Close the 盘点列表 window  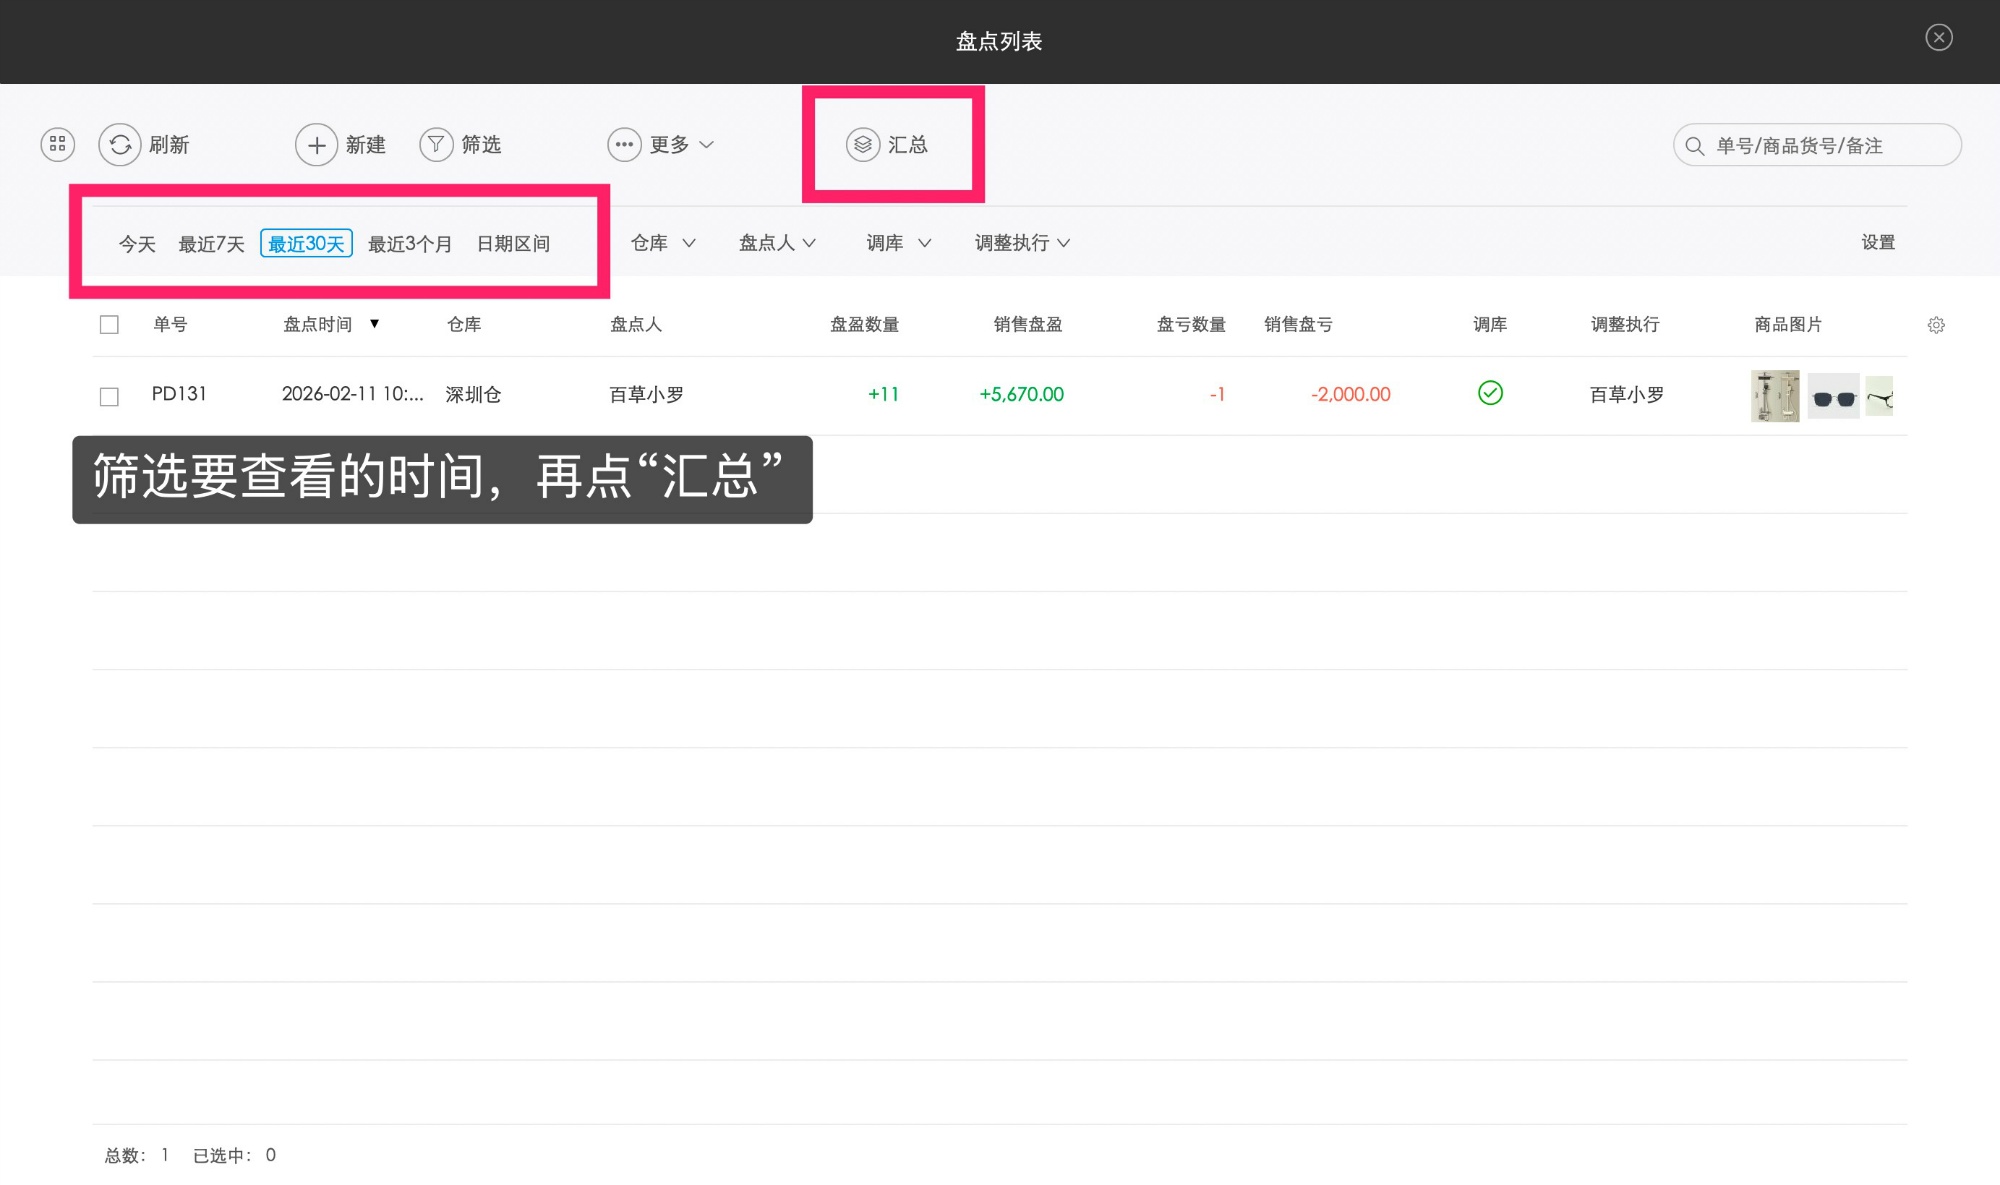[1938, 38]
